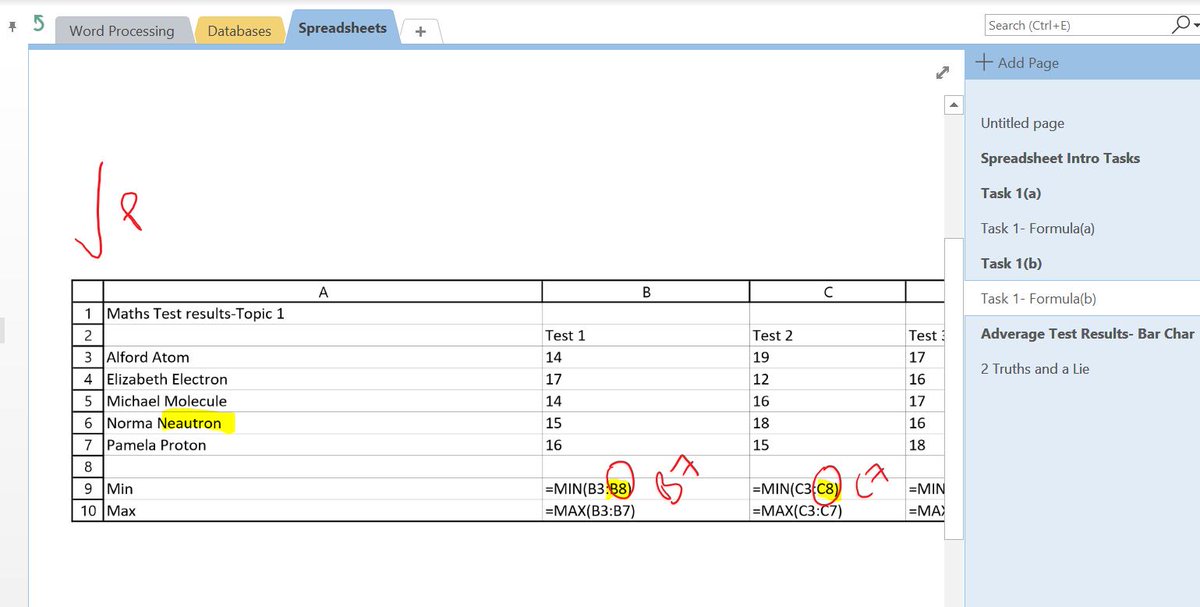The width and height of the screenshot is (1200, 607).
Task: Click the '=MIN(B3:B8)' formula cell
Action: (x=646, y=489)
